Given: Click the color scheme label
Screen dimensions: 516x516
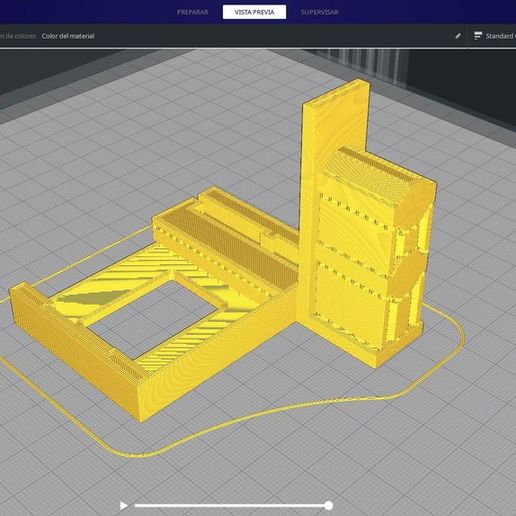Looking at the screenshot, I should click(x=18, y=36).
